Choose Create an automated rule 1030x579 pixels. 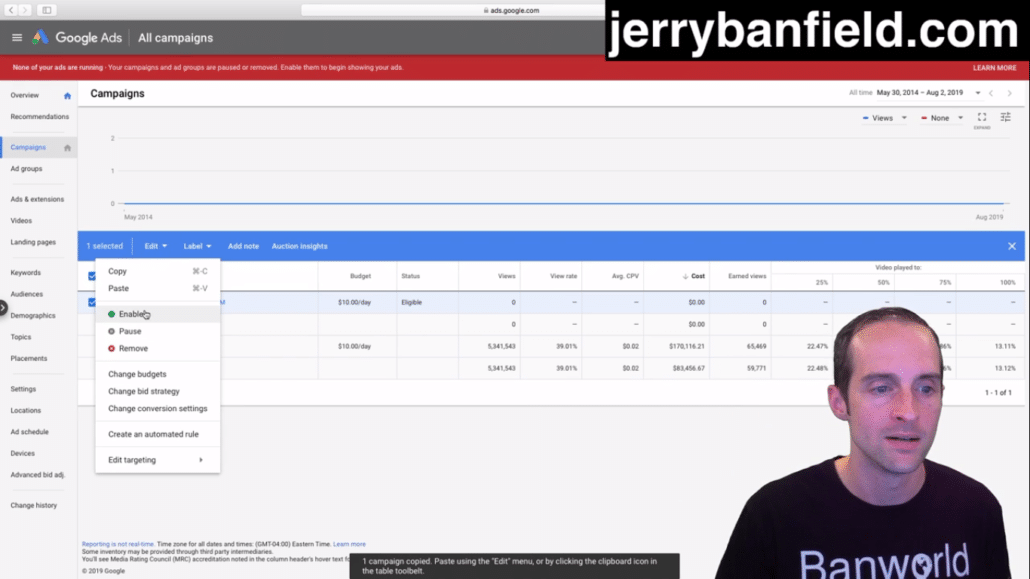158,434
